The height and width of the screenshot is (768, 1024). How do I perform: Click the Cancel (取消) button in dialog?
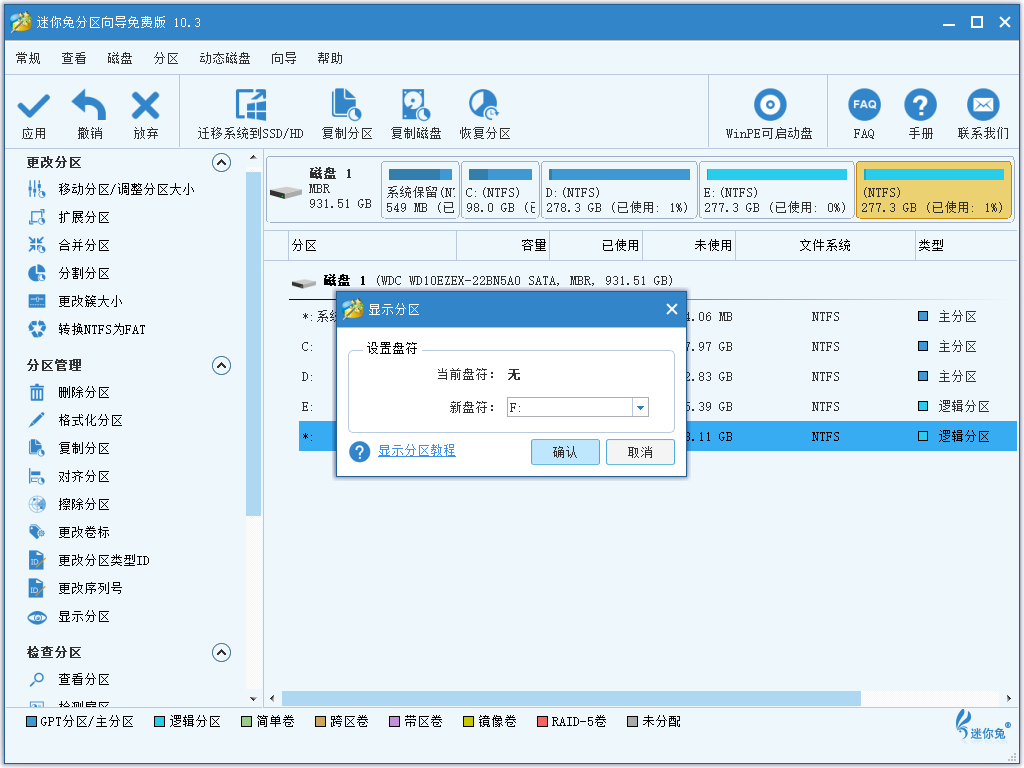click(640, 452)
